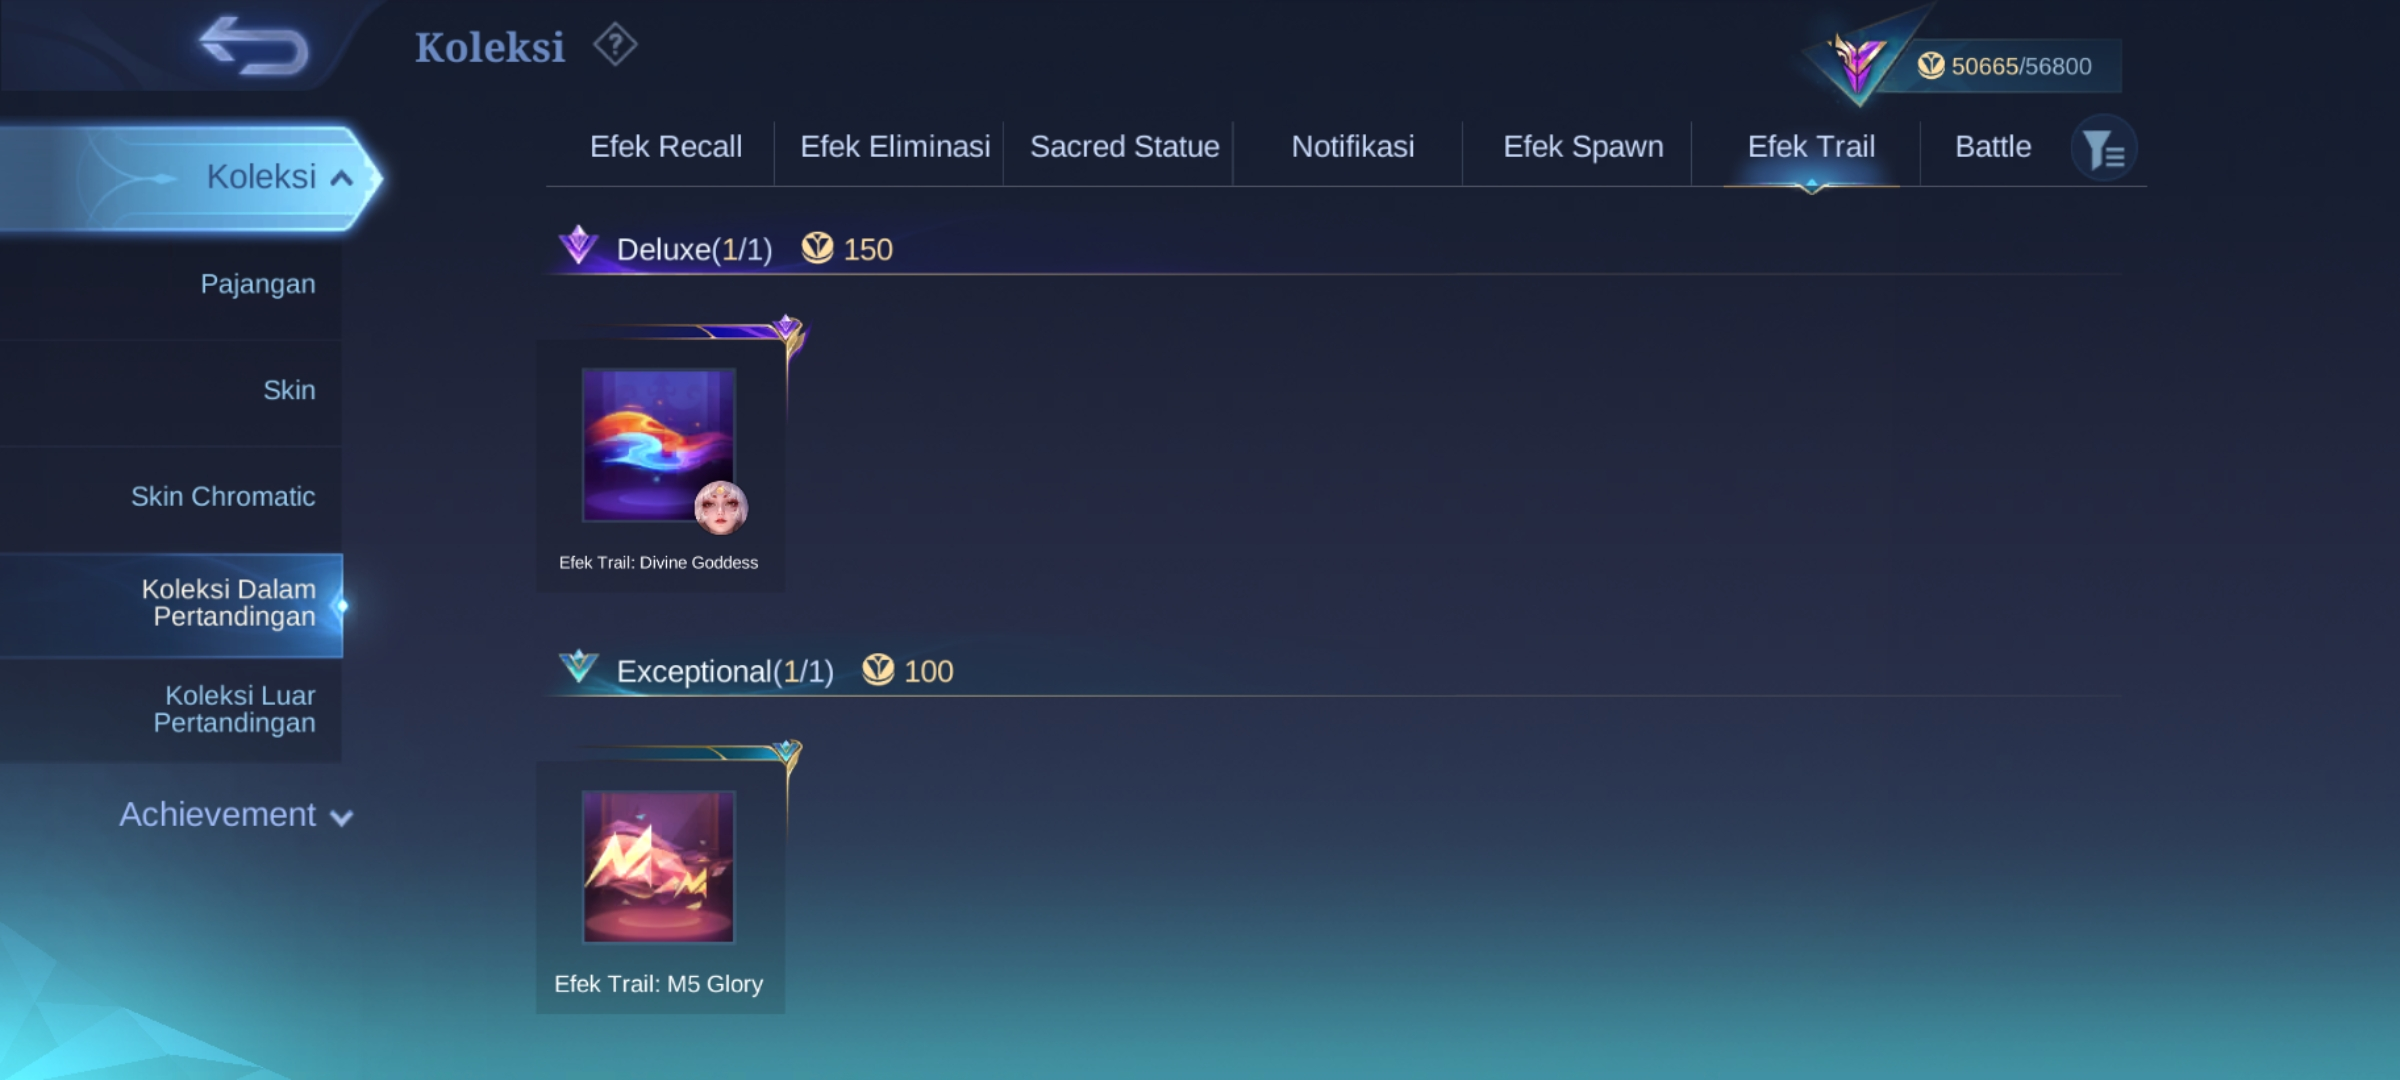Expand the Achievement sidebar section
Viewport: 2400px width, 1080px height.
236,815
